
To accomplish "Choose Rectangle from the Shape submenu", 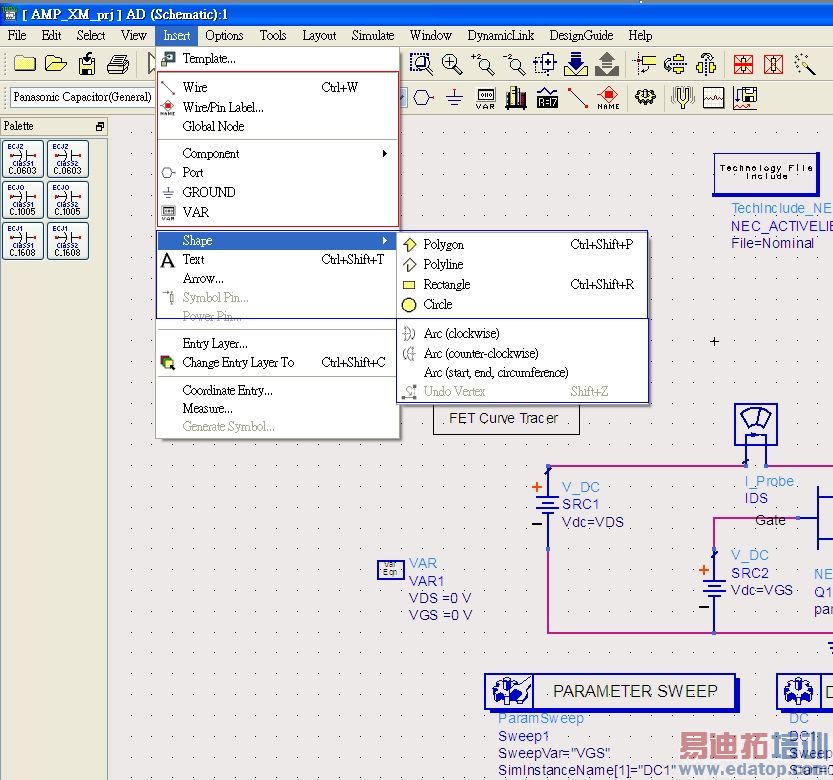I will click(446, 284).
